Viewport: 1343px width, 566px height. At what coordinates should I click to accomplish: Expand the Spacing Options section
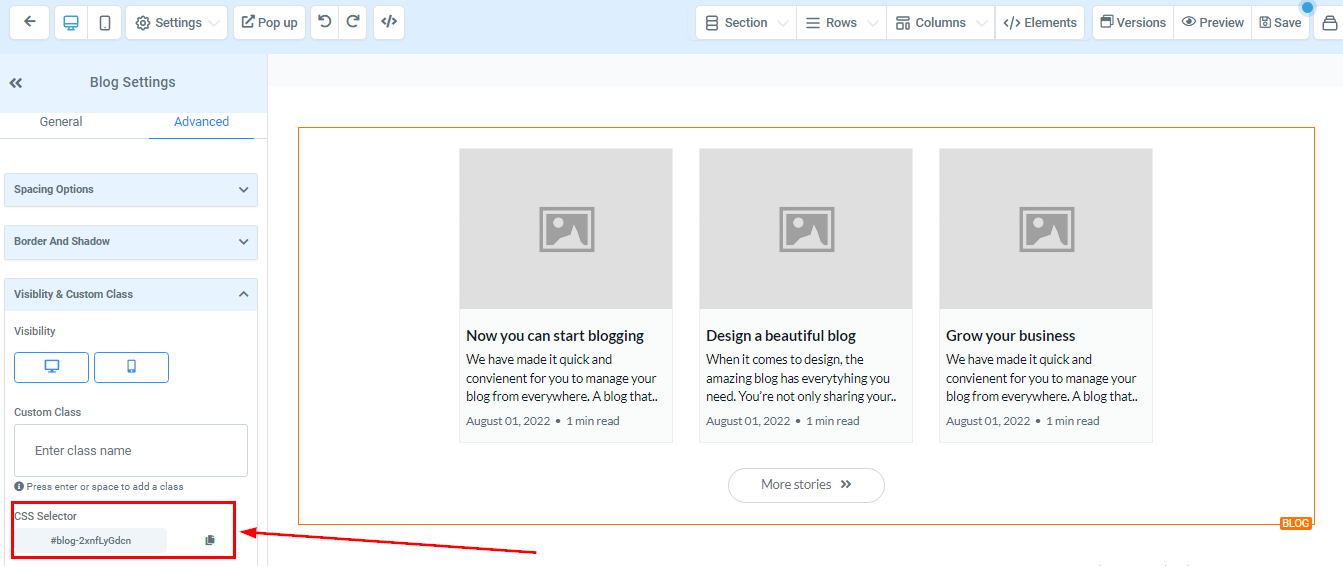(x=131, y=190)
